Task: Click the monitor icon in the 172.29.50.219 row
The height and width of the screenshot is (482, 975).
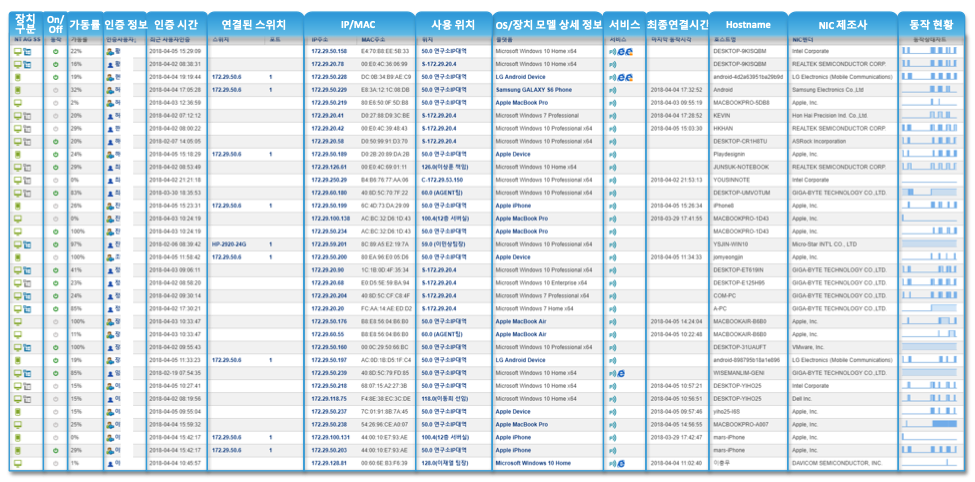Action: click(x=18, y=103)
